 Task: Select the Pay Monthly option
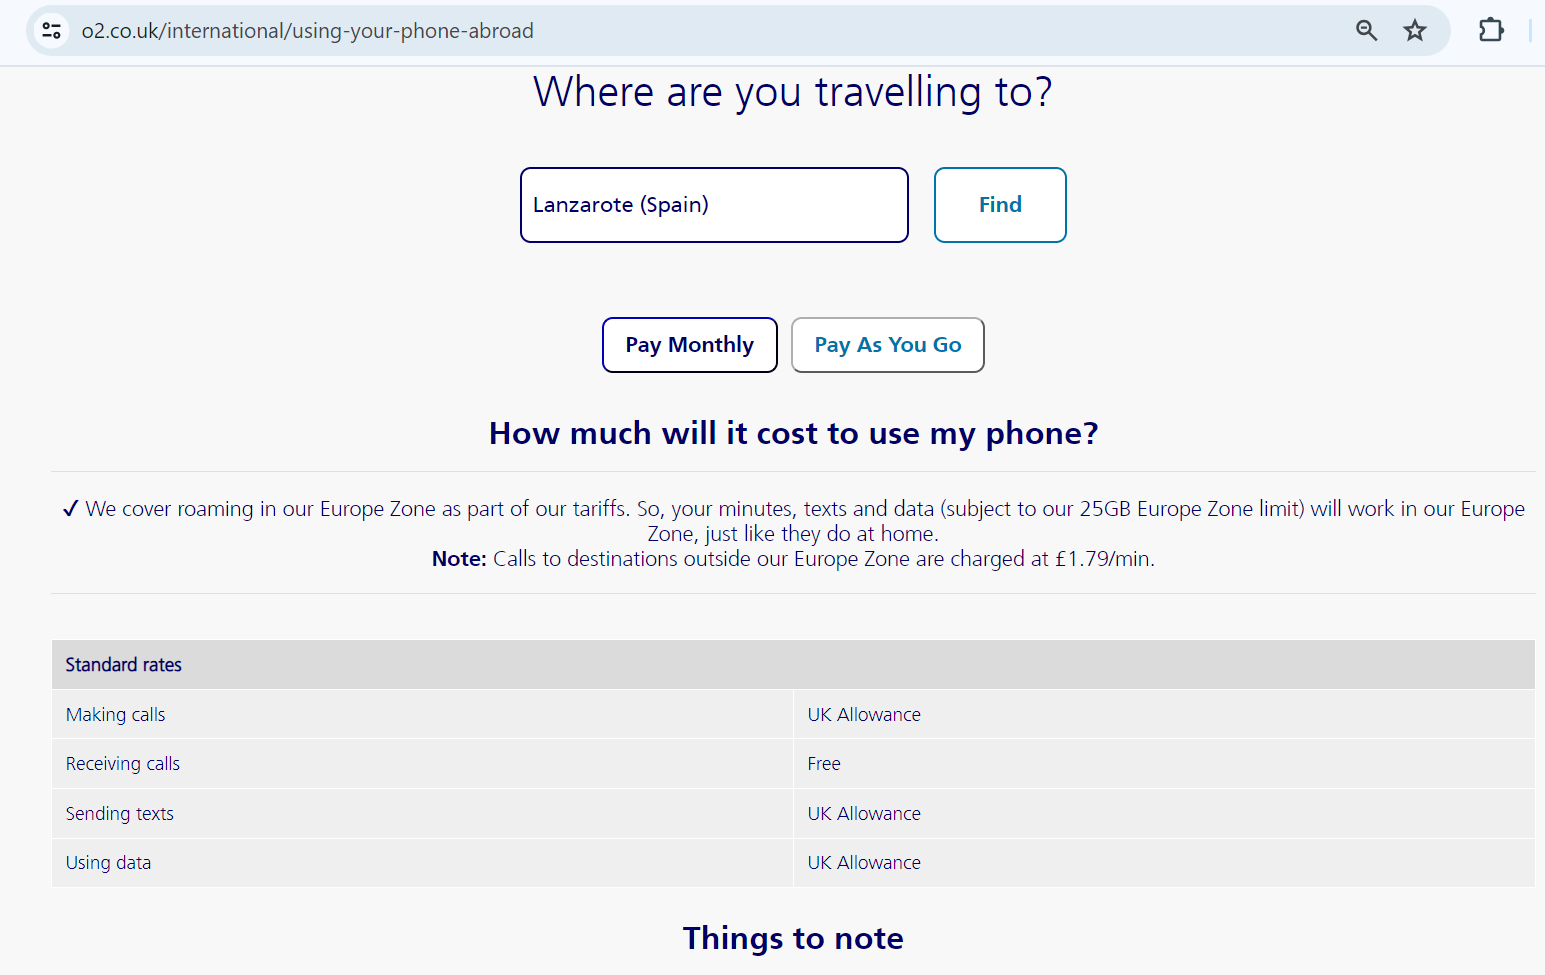(x=689, y=344)
